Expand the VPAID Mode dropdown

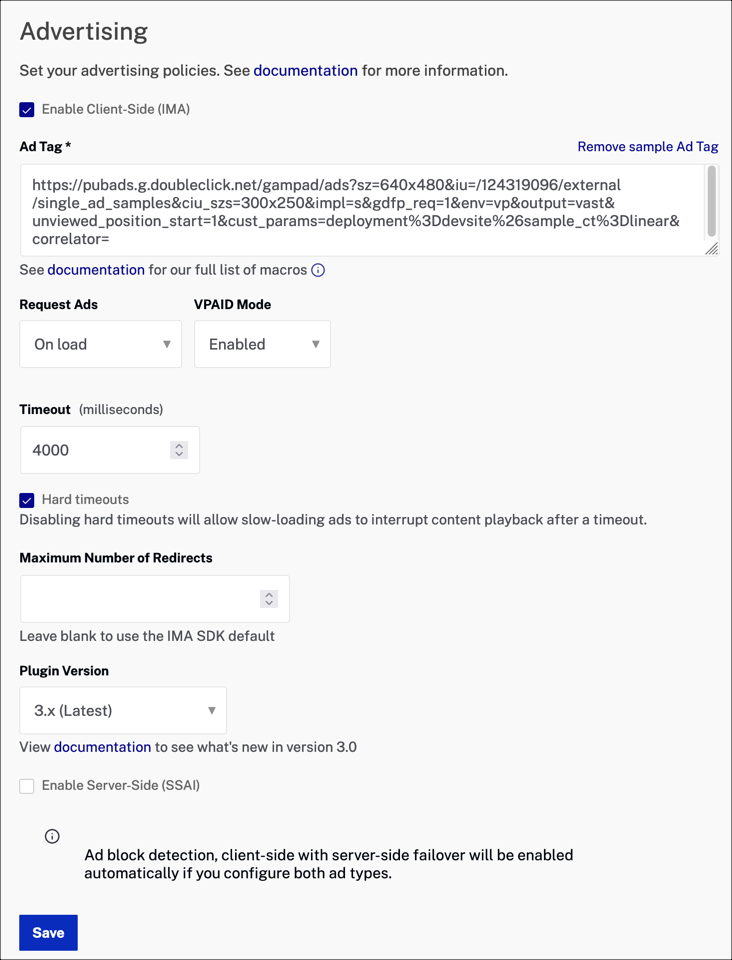point(262,344)
